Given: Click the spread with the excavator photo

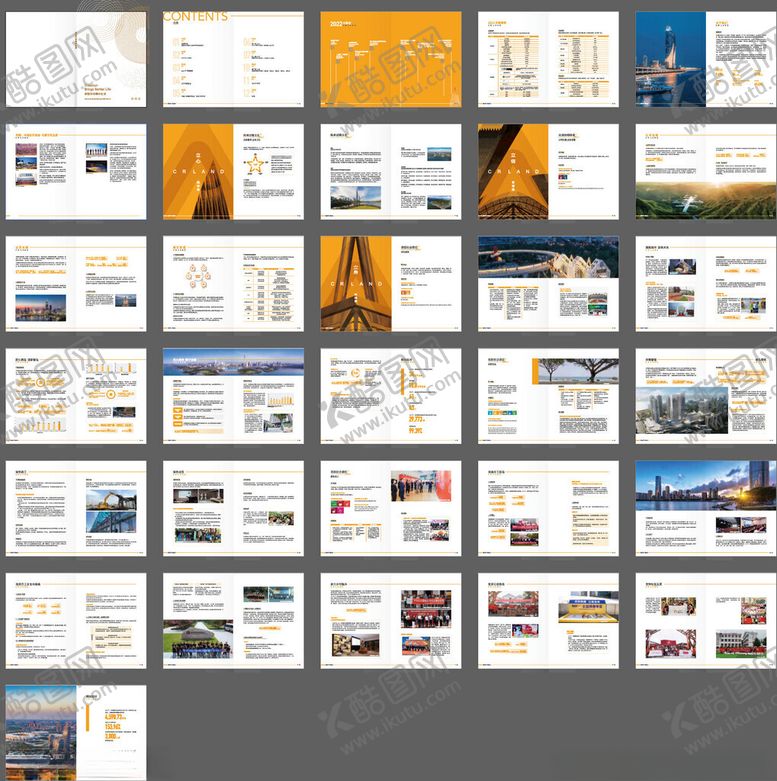Looking at the screenshot, I should [x=76, y=508].
